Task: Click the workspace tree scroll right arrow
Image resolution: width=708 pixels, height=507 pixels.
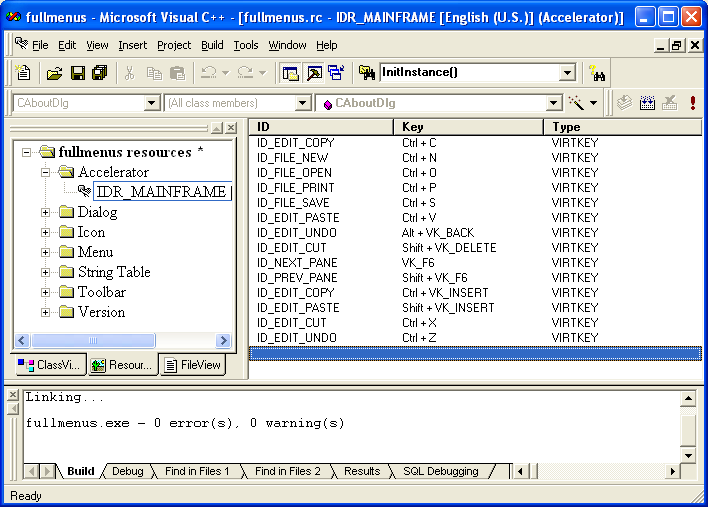Action: 223,340
